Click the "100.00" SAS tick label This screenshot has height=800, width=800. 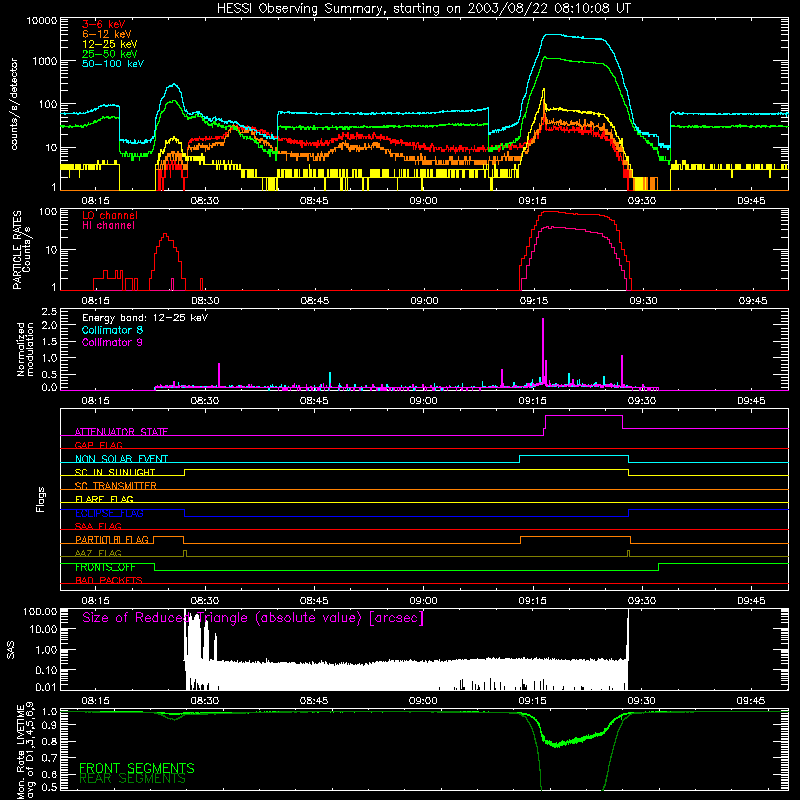click(x=40, y=612)
